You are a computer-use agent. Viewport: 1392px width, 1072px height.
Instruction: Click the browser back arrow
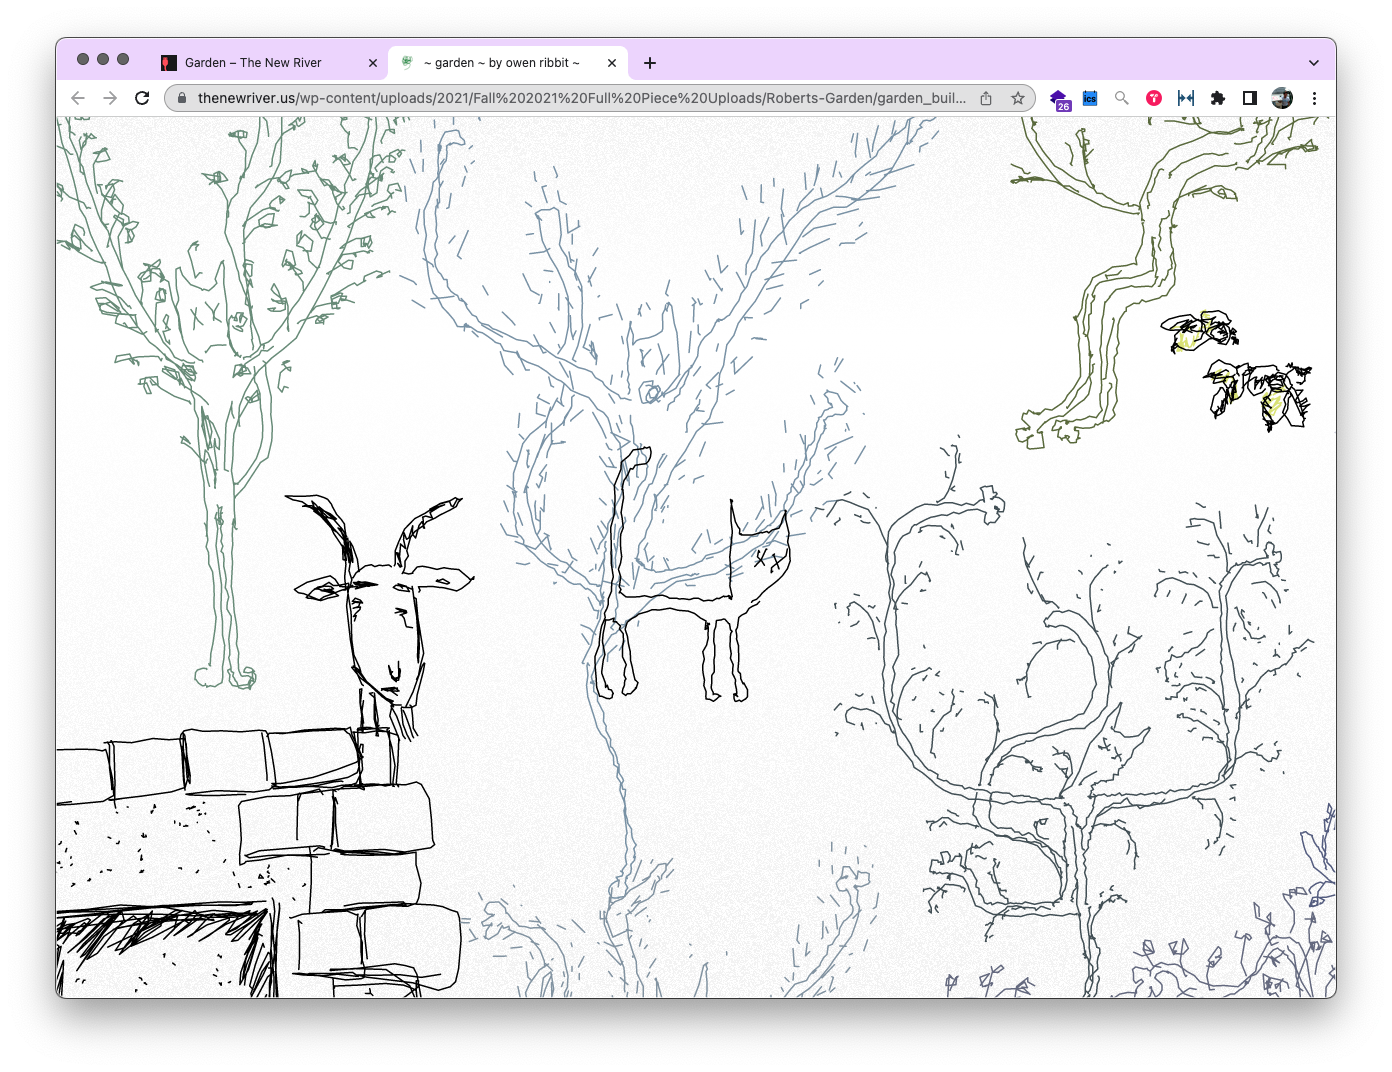coord(78,98)
